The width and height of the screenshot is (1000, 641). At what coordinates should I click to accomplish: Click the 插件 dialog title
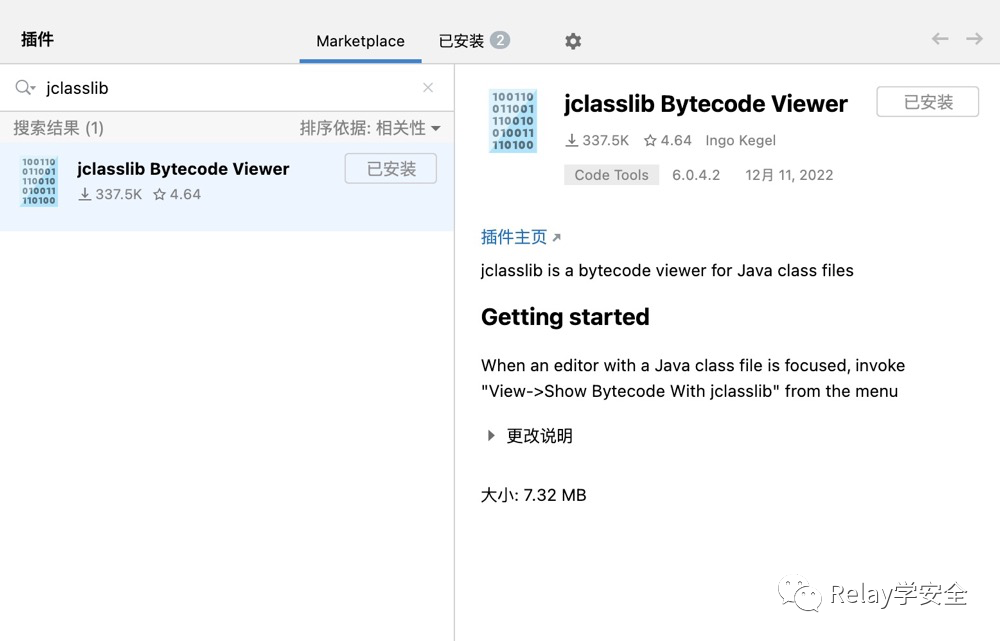pyautogui.click(x=37, y=40)
